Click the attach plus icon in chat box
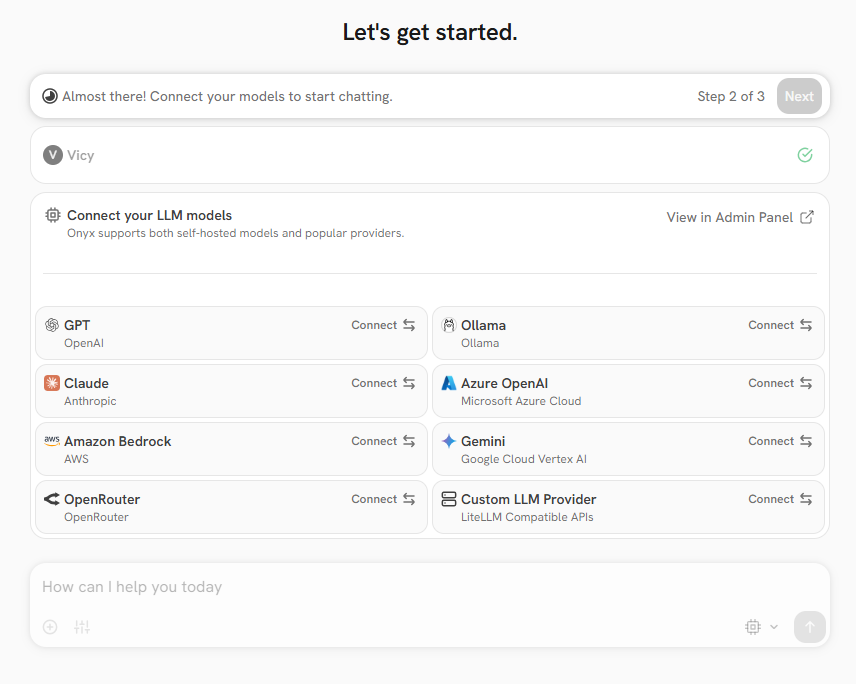The image size is (856, 684). point(50,627)
